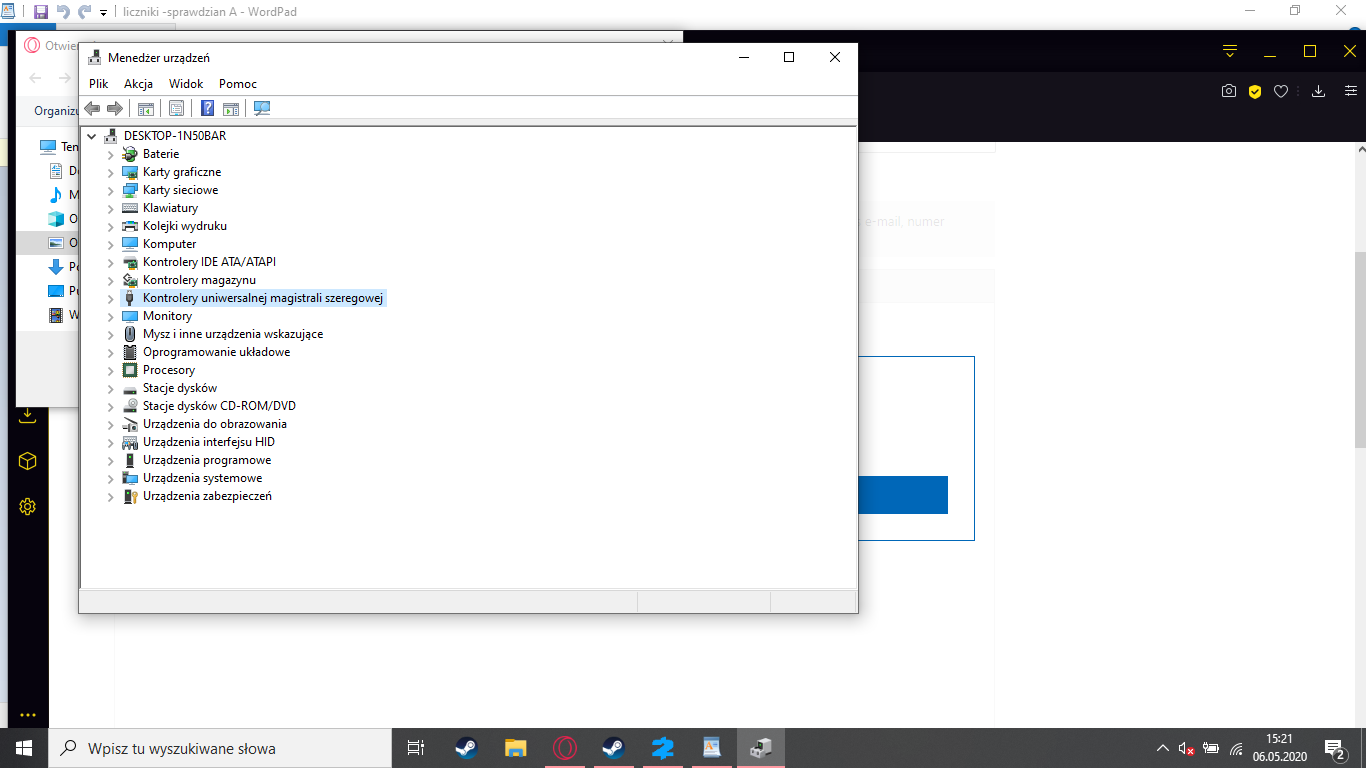Open the Plik menu
The height and width of the screenshot is (768, 1366).
(98, 84)
